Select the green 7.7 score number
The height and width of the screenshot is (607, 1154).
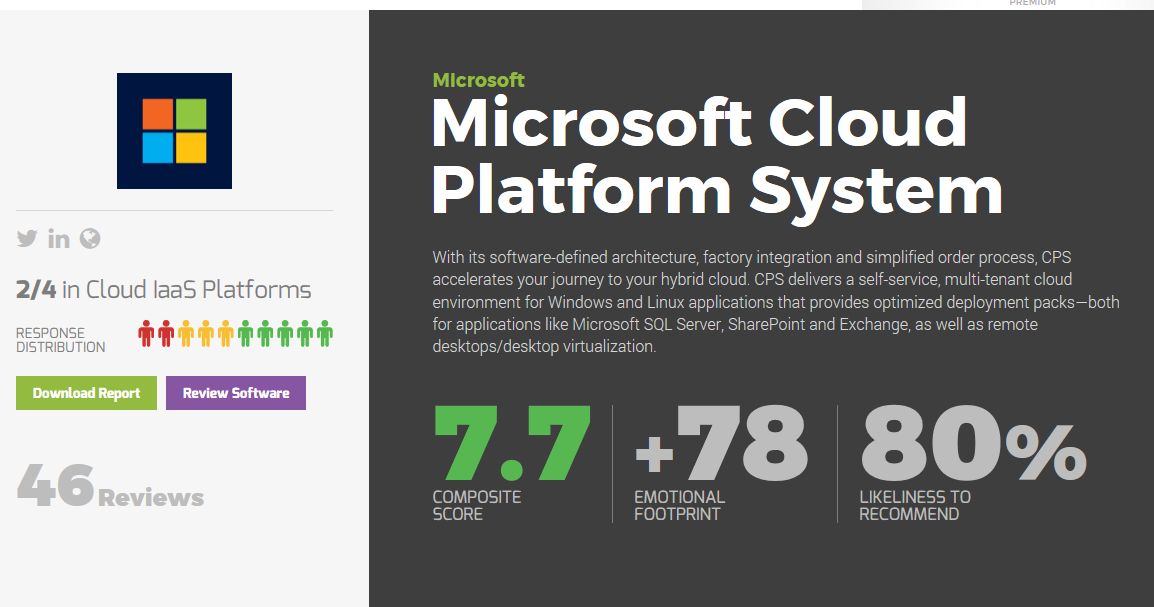[x=512, y=444]
